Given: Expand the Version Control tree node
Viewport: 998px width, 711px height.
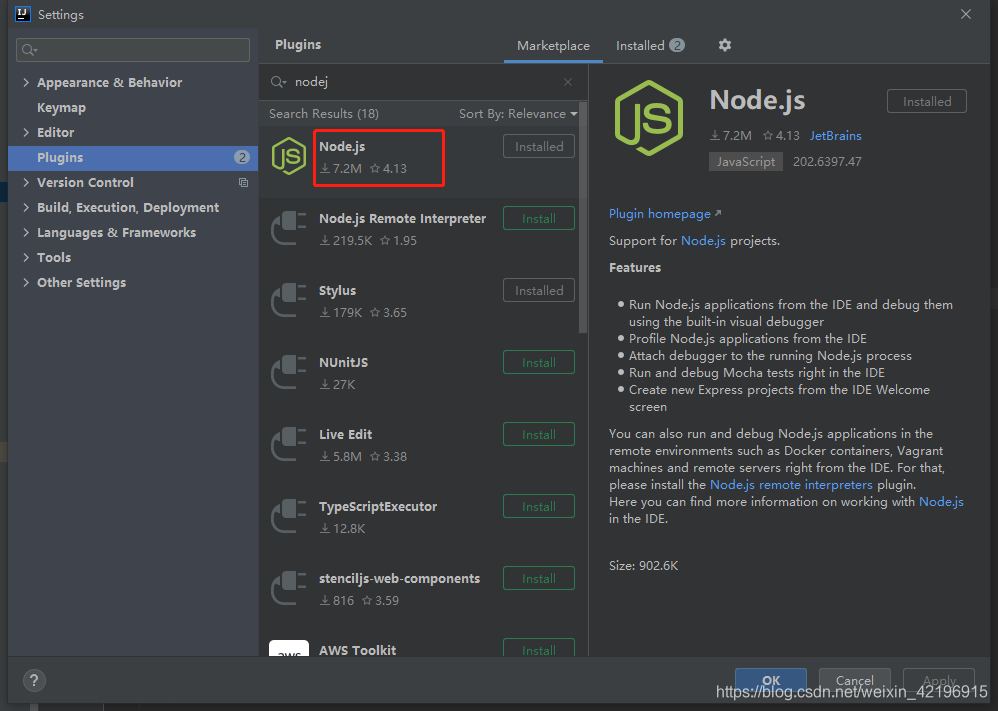Looking at the screenshot, I should click(26, 183).
